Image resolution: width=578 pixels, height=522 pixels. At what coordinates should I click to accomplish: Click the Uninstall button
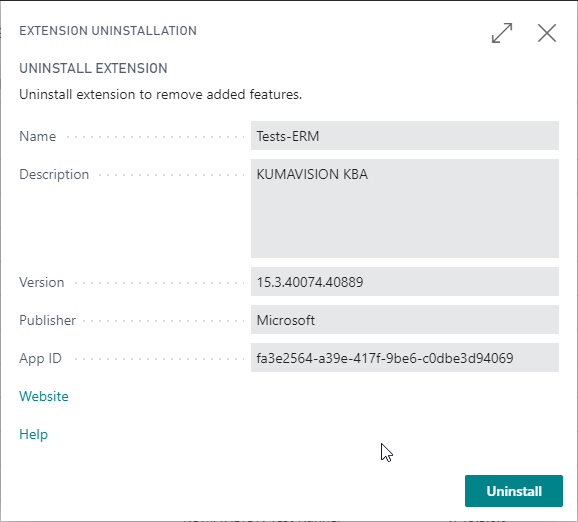pyautogui.click(x=513, y=491)
